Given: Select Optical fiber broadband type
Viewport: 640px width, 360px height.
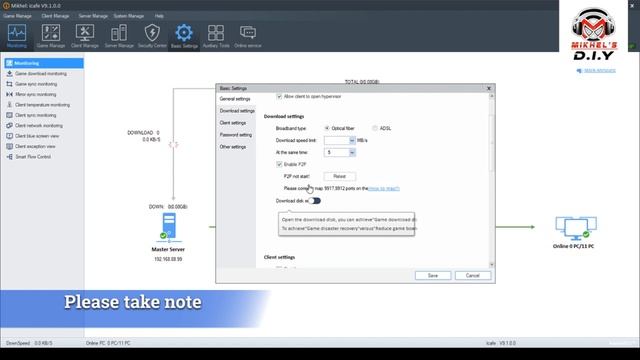Looking at the screenshot, I should 327,128.
